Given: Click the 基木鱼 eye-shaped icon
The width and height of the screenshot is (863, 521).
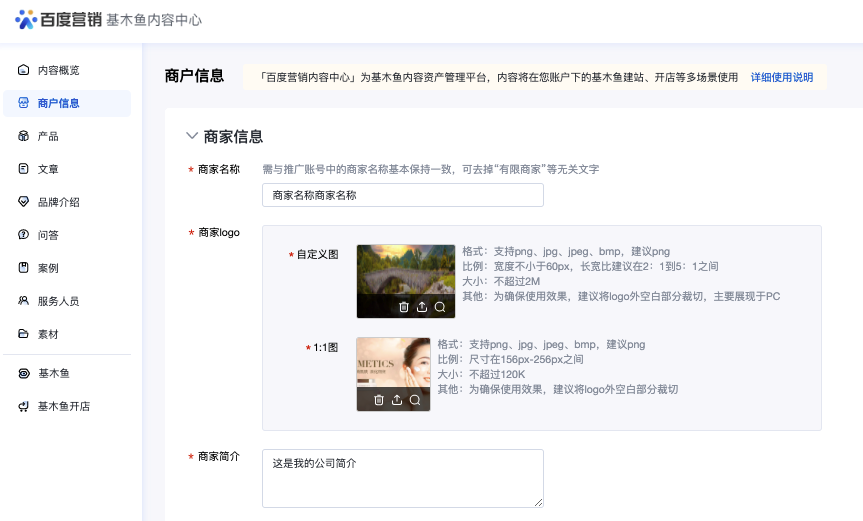Looking at the screenshot, I should pyautogui.click(x=23, y=374).
